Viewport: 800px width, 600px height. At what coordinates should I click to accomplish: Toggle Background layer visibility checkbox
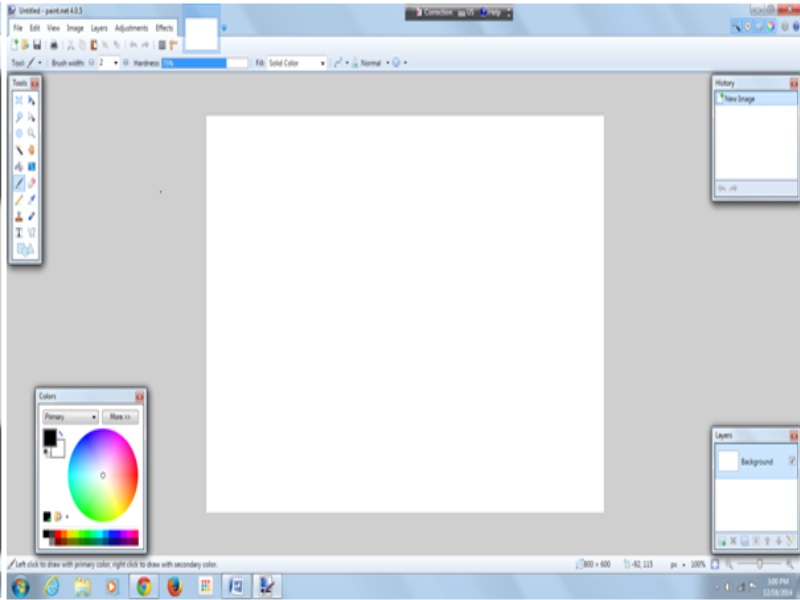791,461
